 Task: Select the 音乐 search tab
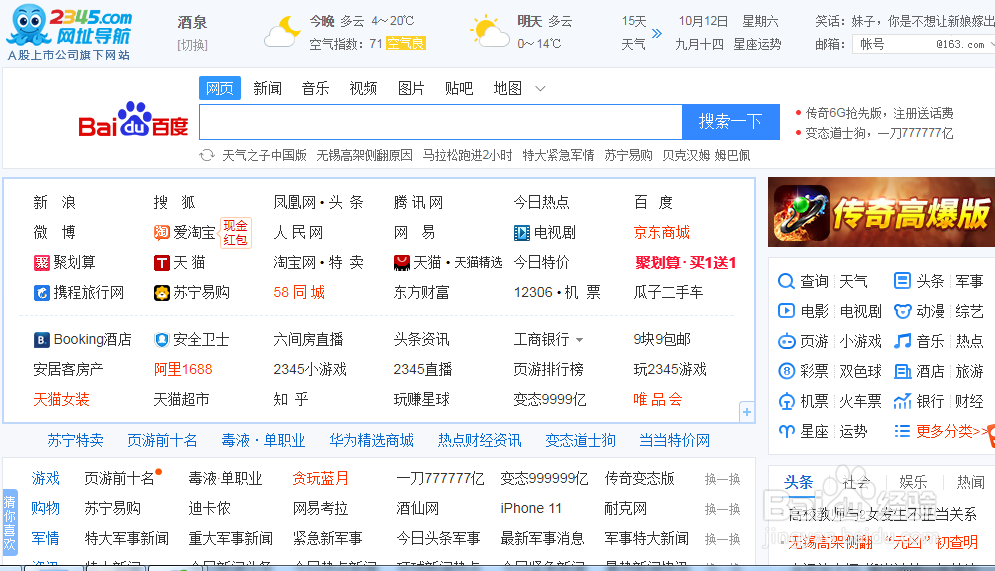click(x=315, y=88)
